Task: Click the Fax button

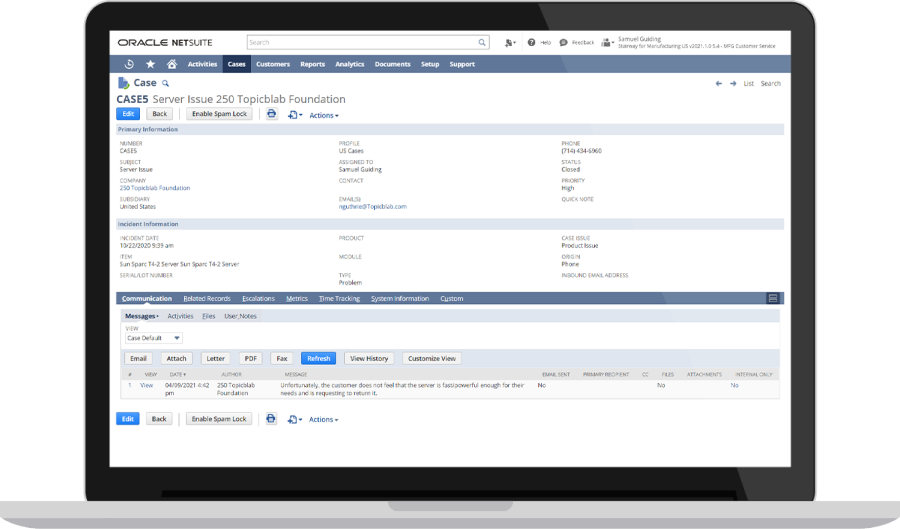Action: point(282,359)
